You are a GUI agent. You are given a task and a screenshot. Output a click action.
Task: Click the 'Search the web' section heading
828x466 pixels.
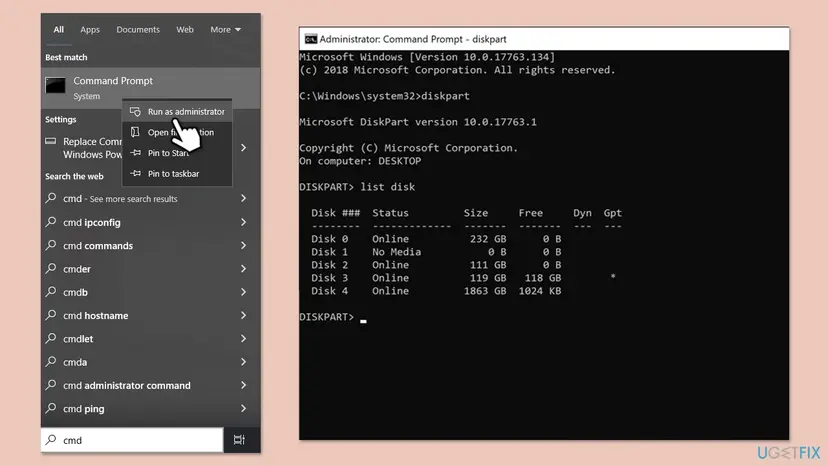(74, 176)
